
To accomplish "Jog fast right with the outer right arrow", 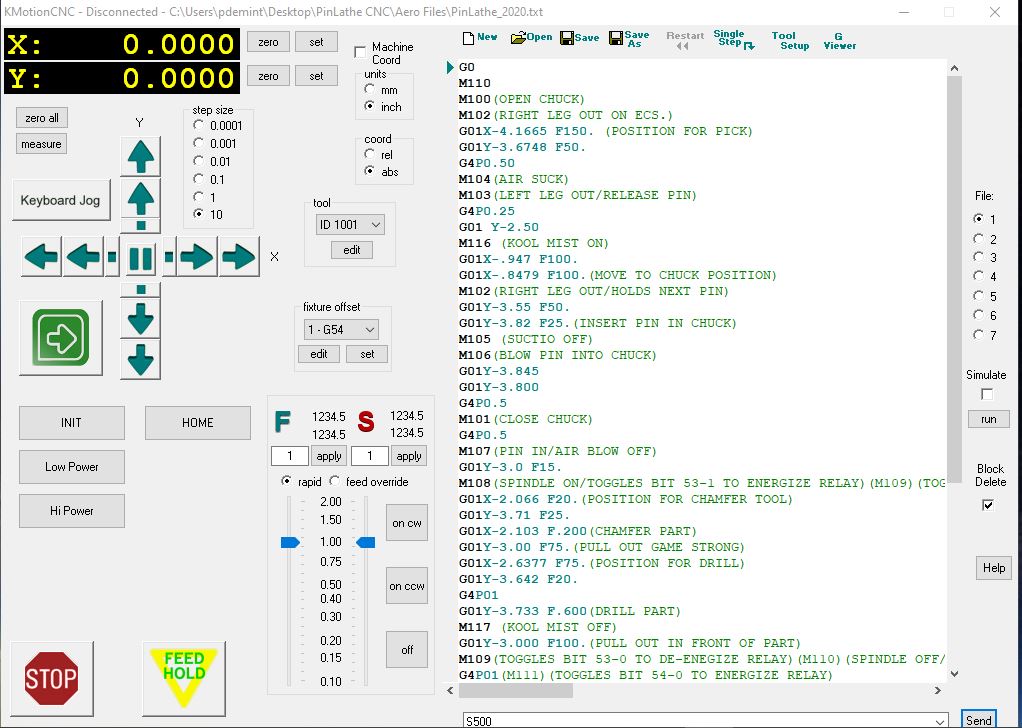I will (x=239, y=257).
